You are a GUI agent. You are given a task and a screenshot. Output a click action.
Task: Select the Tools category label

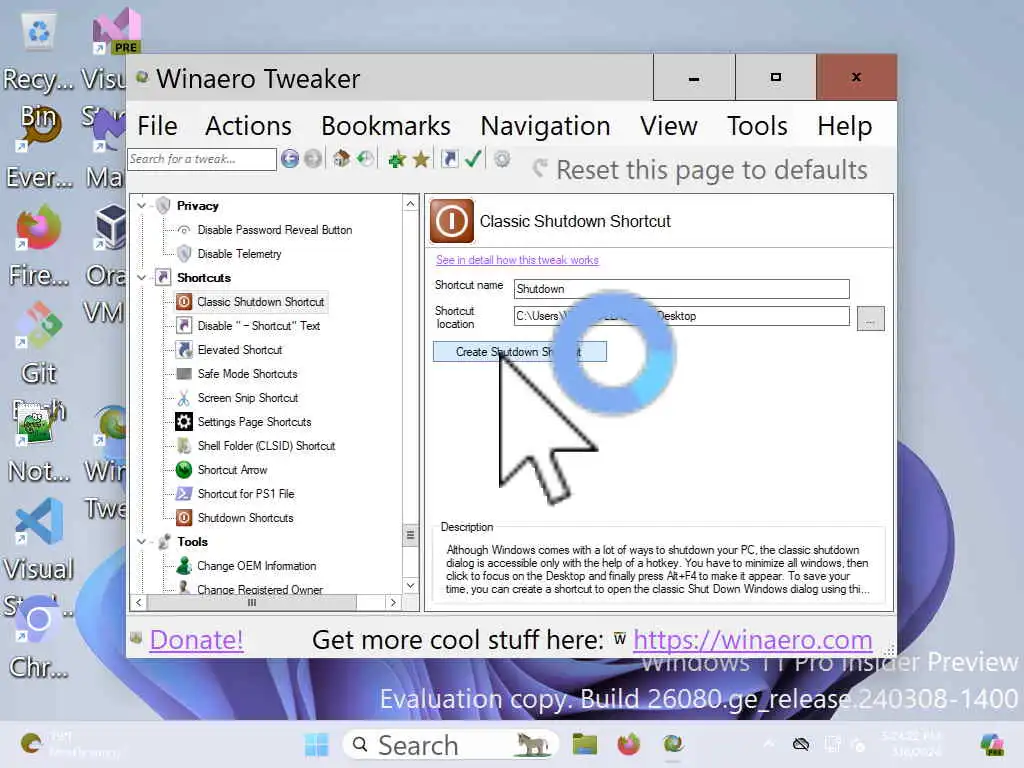coord(192,541)
